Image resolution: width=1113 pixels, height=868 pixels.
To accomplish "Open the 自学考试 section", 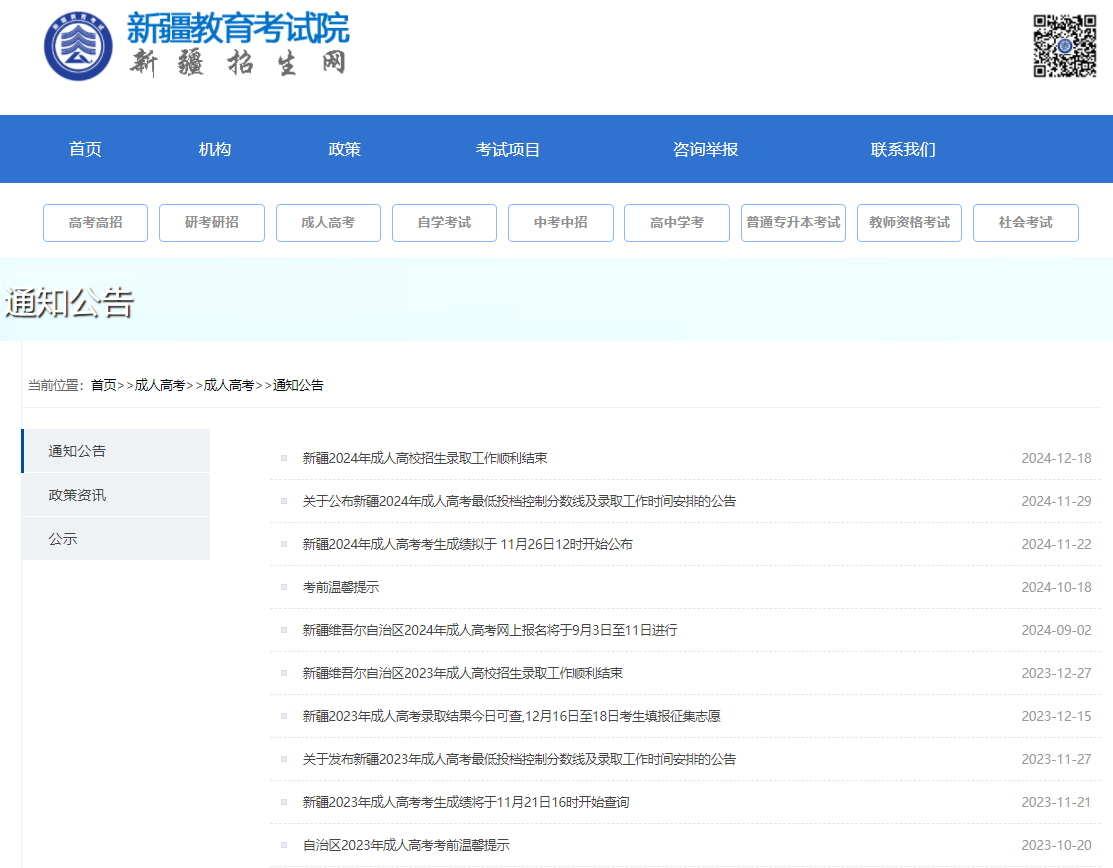I will point(444,222).
